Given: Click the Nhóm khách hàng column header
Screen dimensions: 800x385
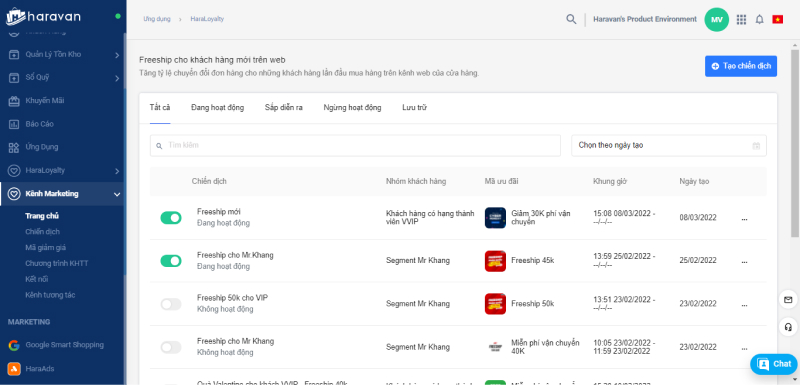Looking at the screenshot, I should pyautogui.click(x=416, y=182).
